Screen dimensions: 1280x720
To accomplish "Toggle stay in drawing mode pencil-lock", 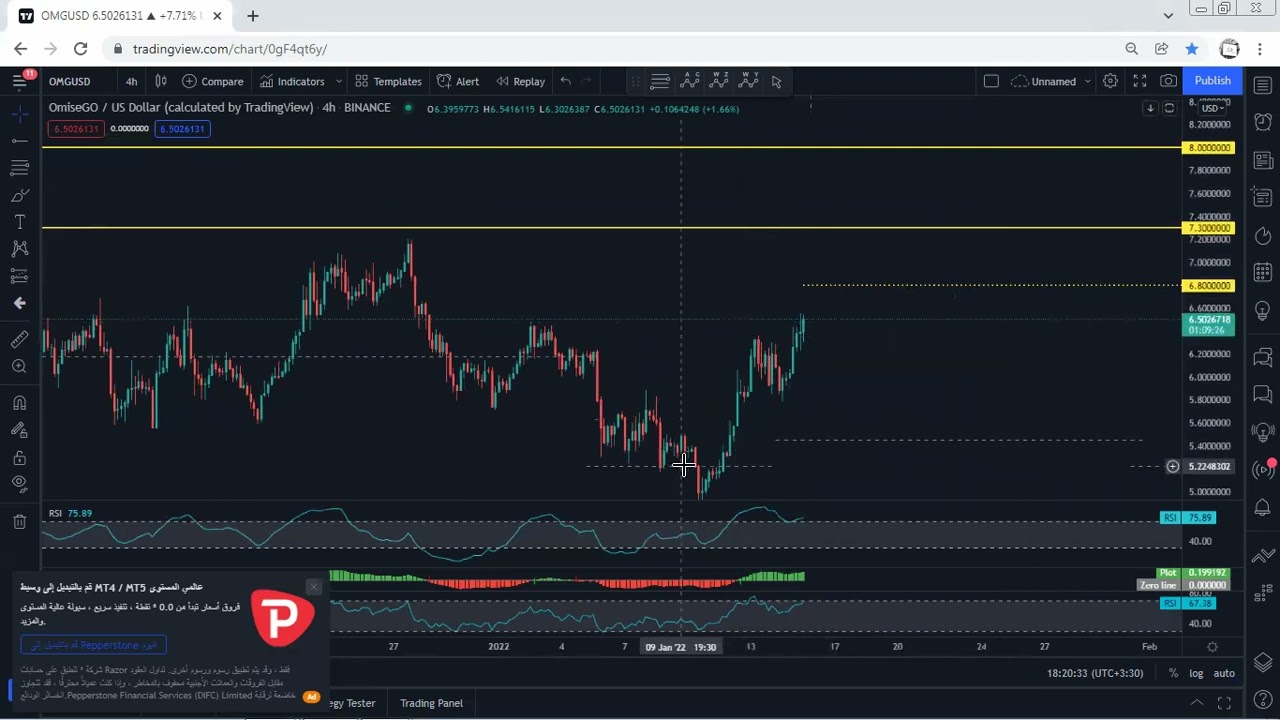I will [x=19, y=430].
